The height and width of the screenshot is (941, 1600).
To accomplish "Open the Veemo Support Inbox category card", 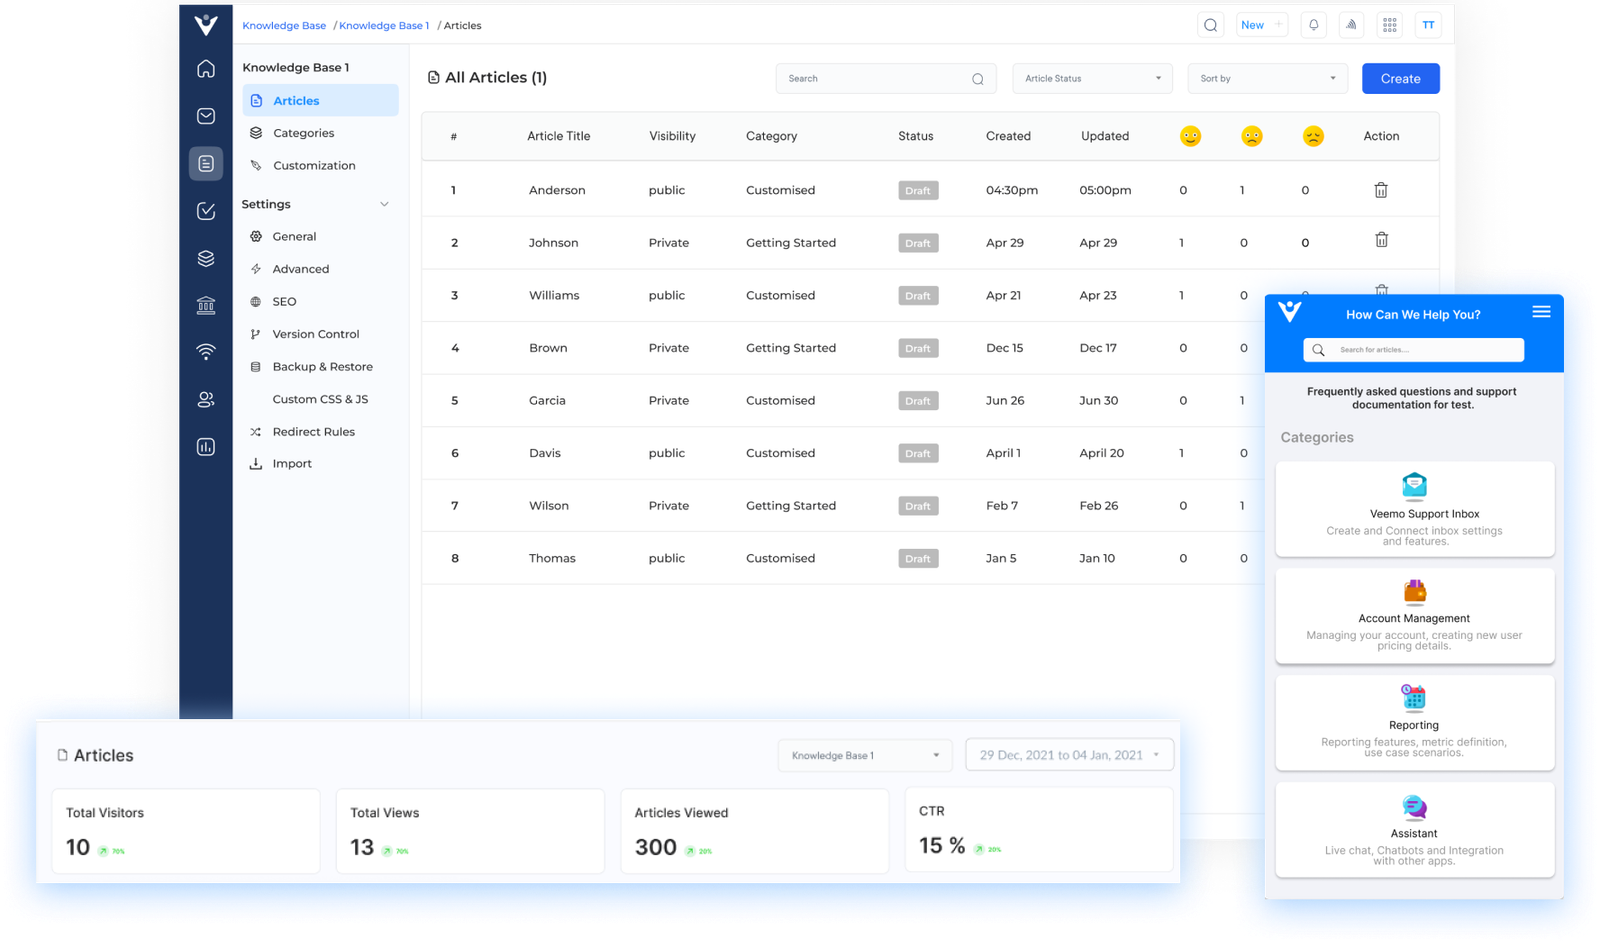I will click(1414, 509).
